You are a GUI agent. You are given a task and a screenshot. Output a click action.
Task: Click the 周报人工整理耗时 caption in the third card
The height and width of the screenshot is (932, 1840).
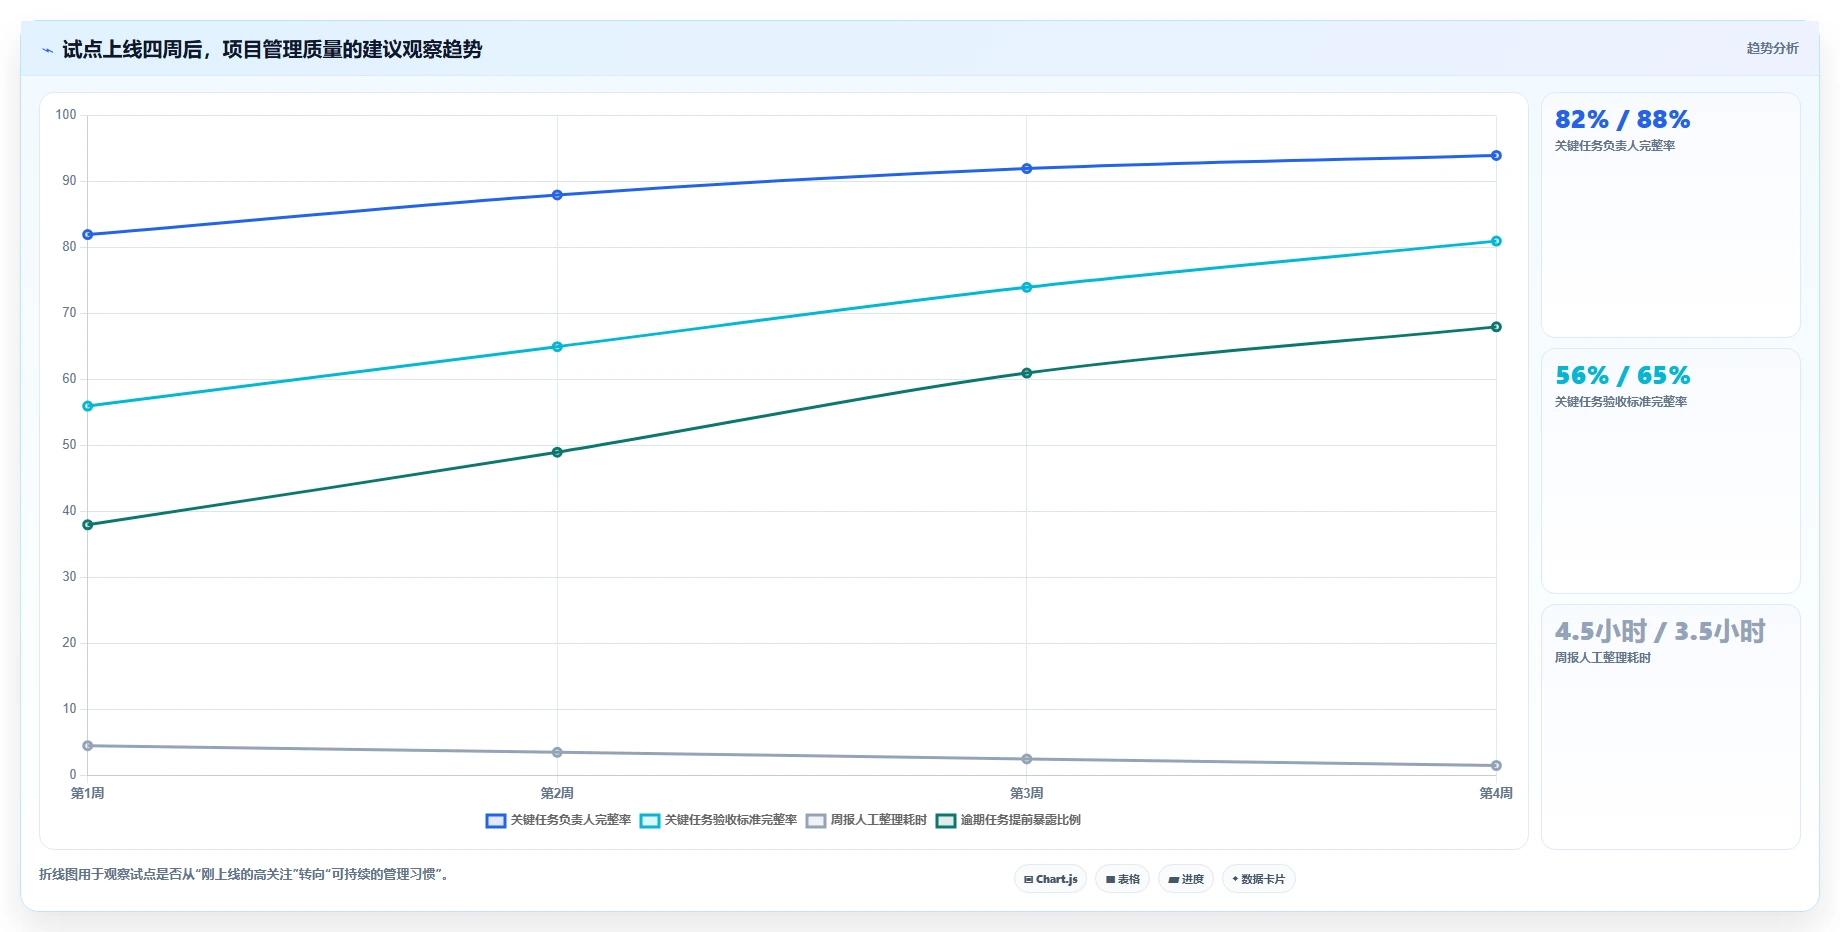[x=1603, y=658]
